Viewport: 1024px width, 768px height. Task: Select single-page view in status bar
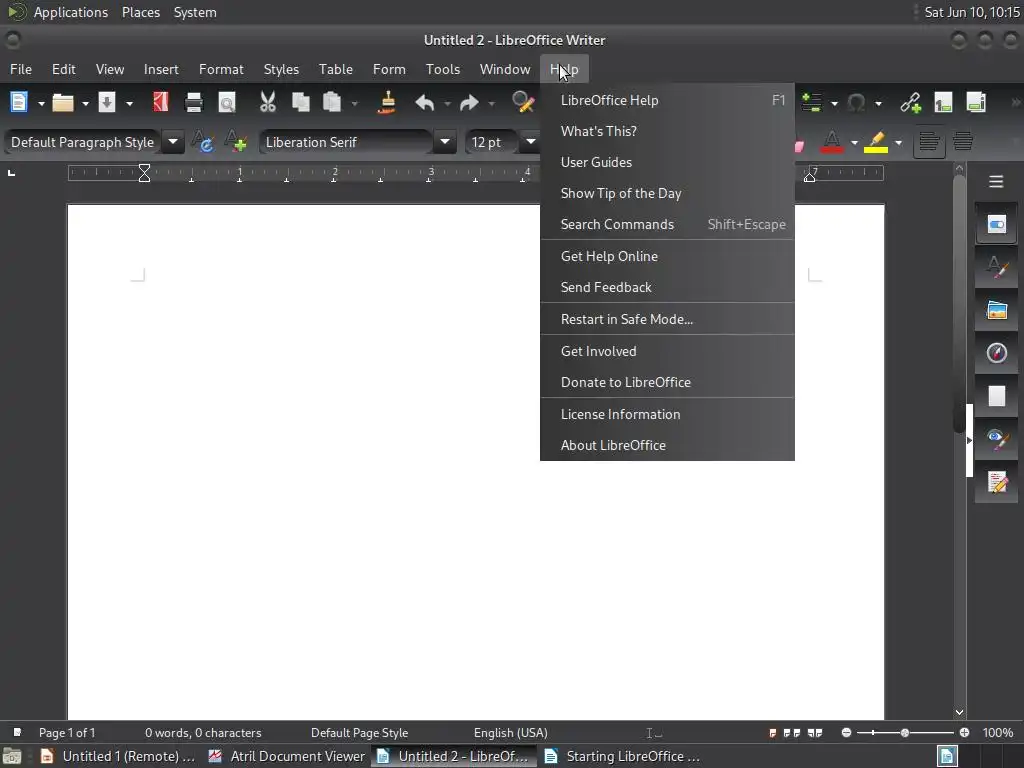(x=773, y=733)
